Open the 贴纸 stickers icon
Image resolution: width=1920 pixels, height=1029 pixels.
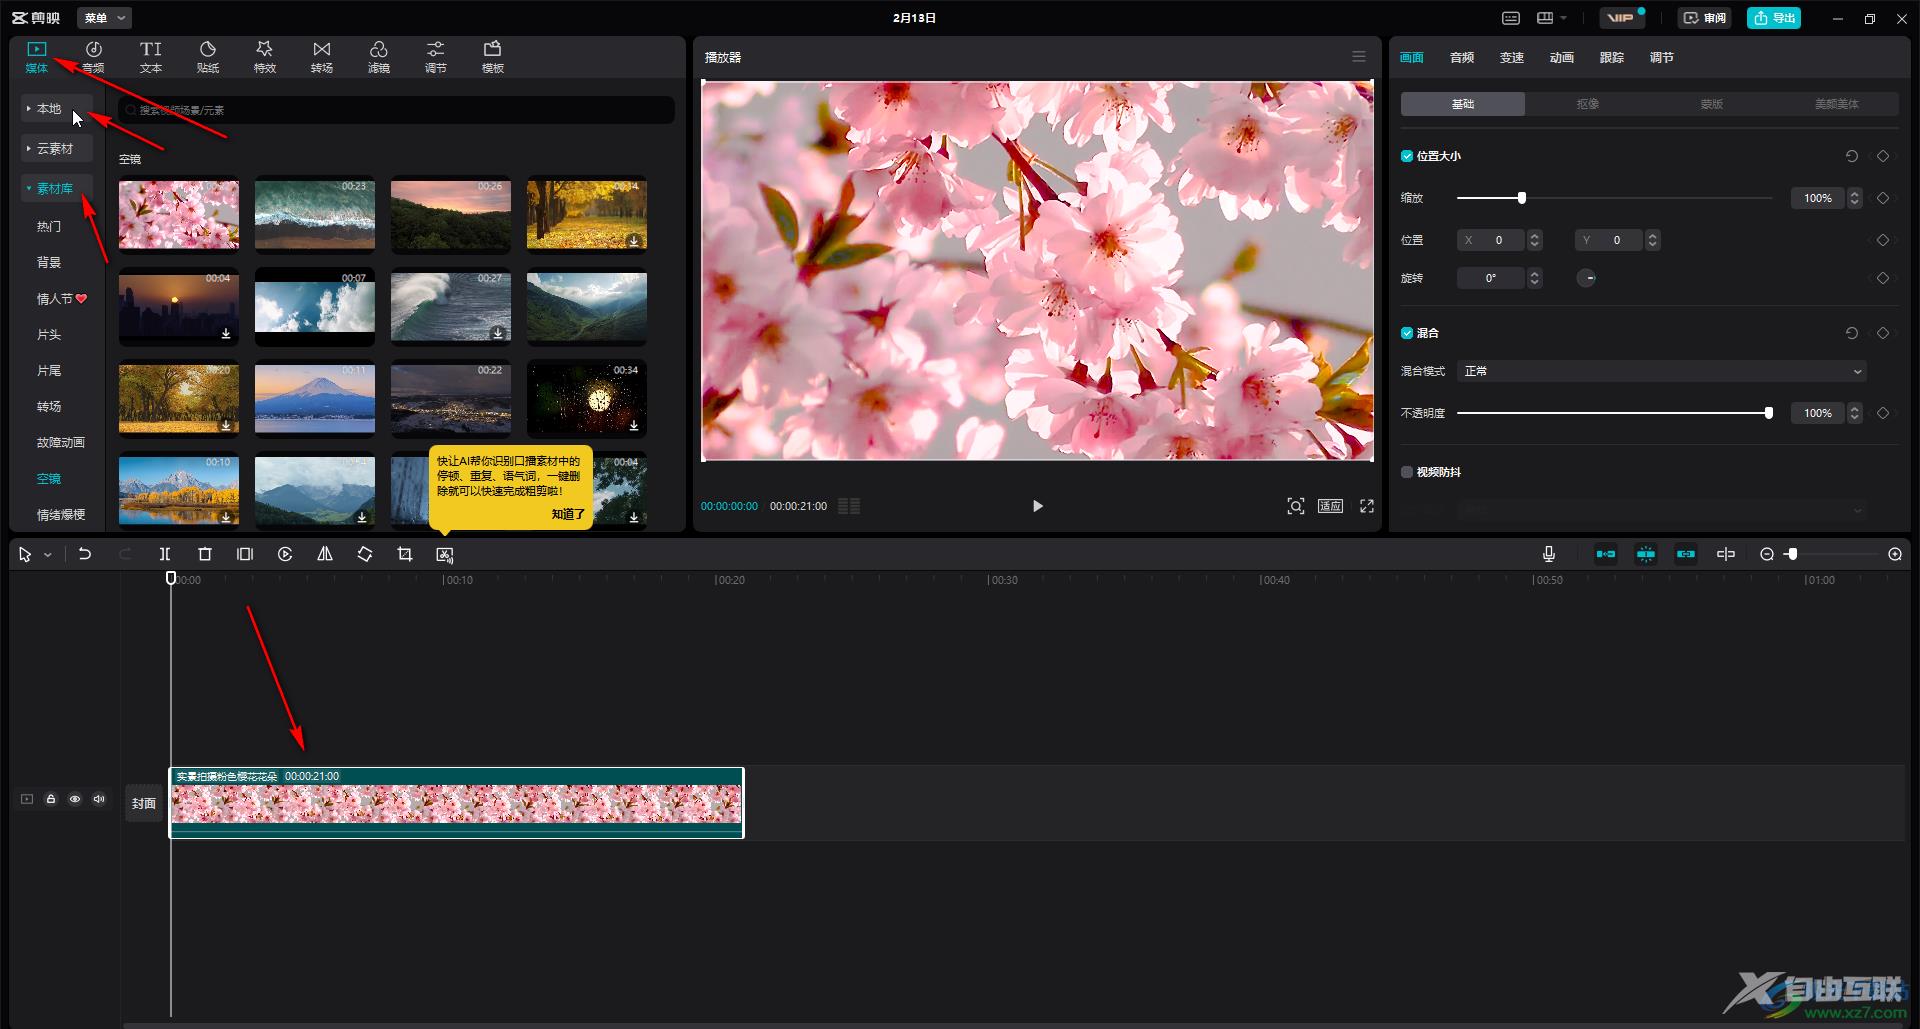click(208, 57)
